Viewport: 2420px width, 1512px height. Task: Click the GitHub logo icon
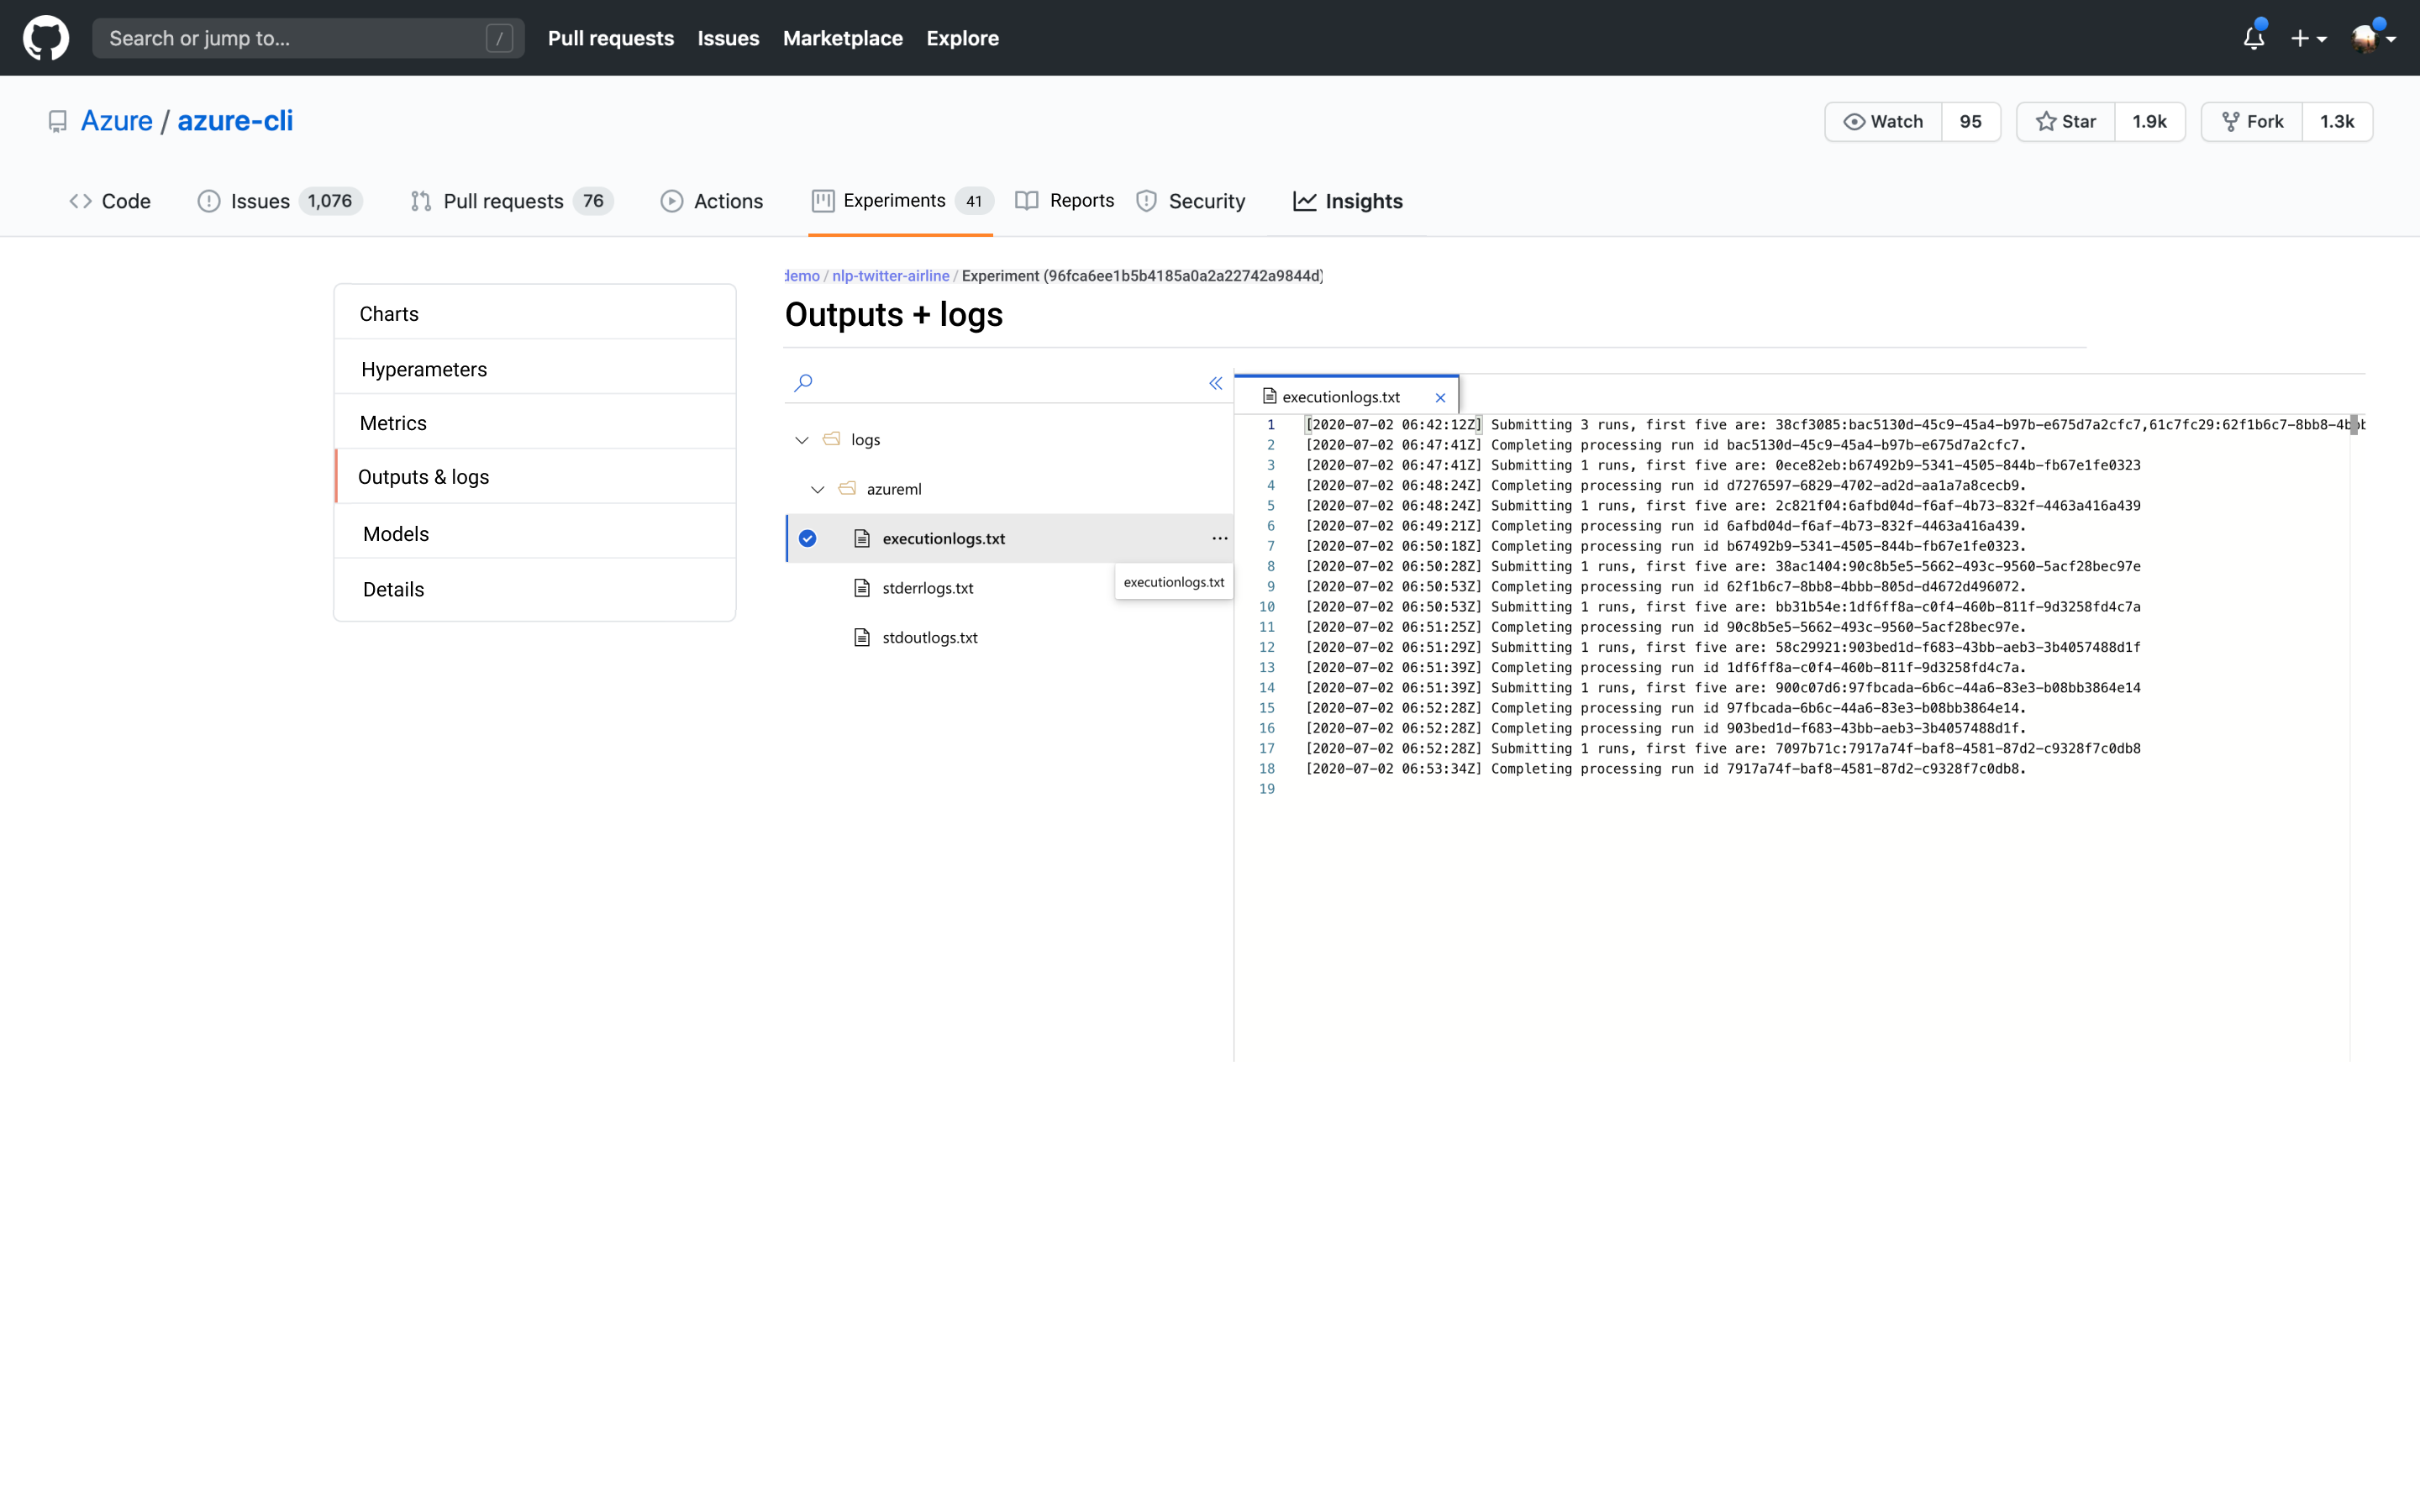[x=46, y=38]
